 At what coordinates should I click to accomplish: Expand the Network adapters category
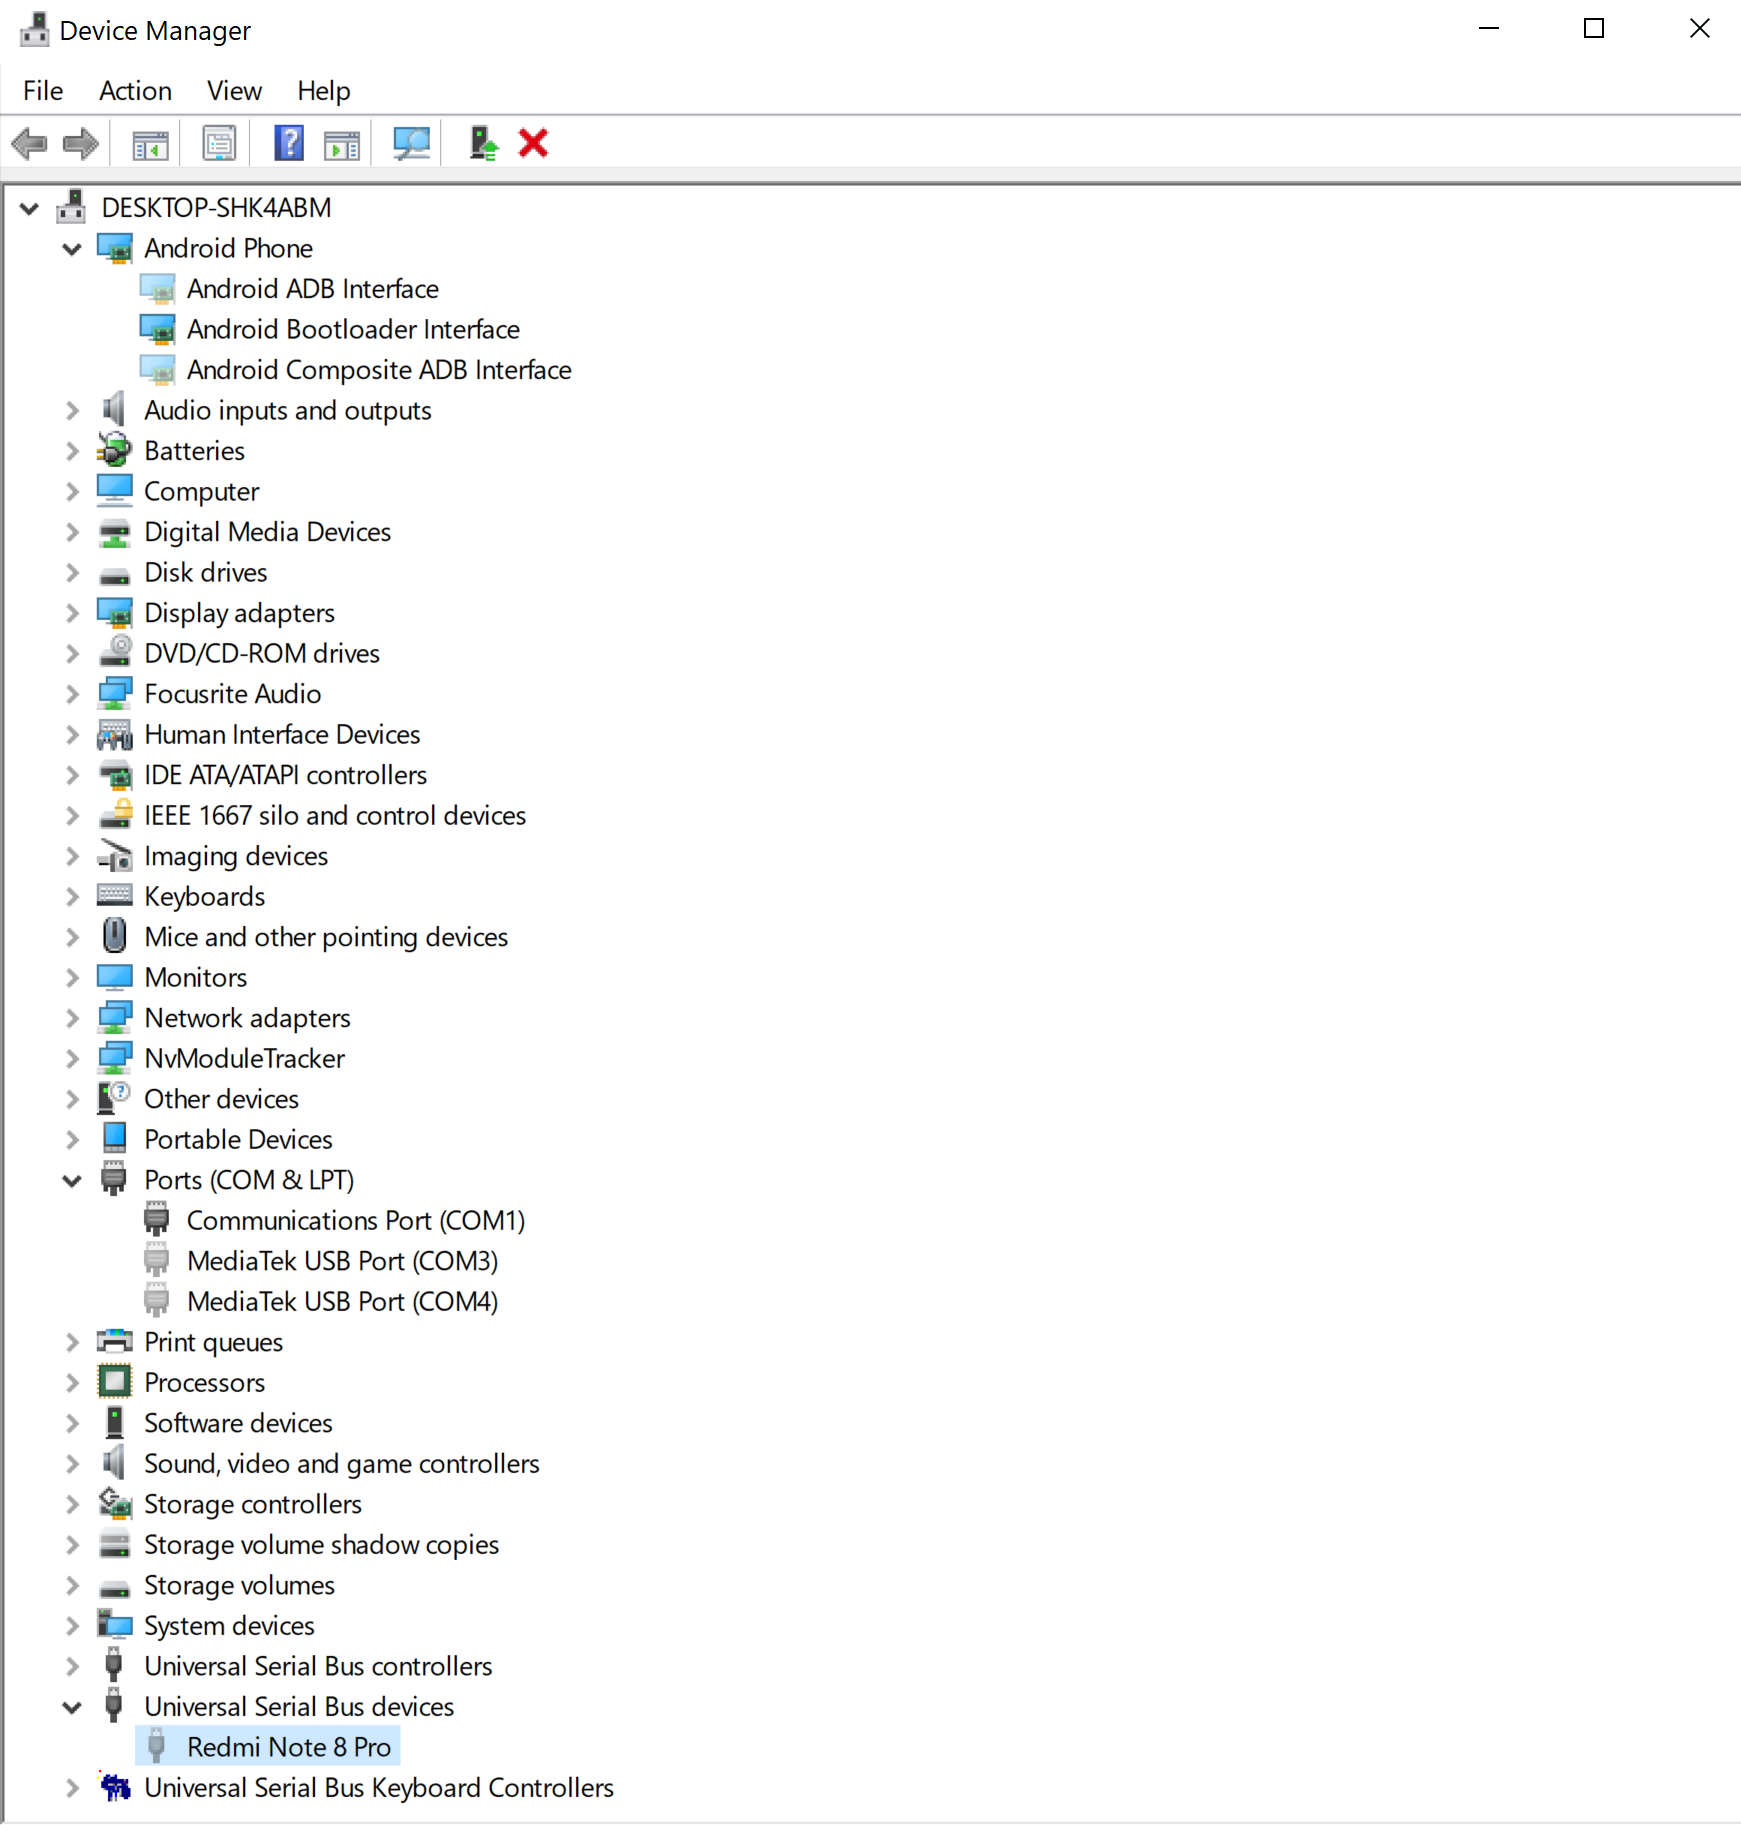coord(72,1019)
